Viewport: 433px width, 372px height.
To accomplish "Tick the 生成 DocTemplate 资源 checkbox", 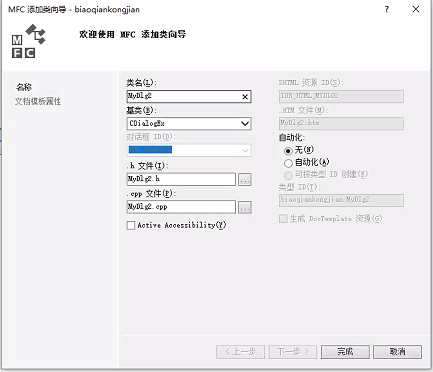I will (283, 219).
